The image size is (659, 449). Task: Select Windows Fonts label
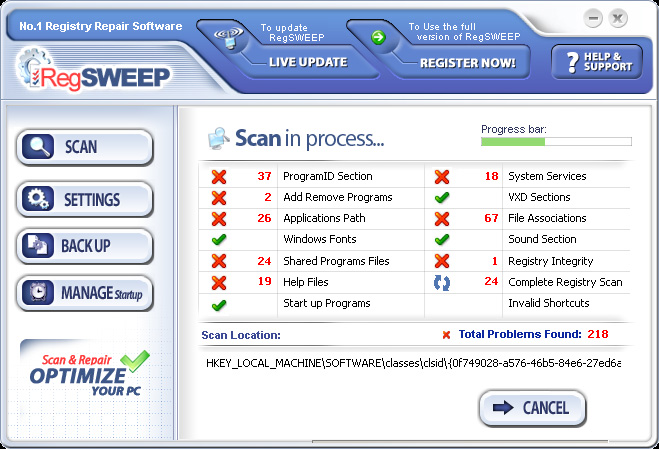pos(319,239)
